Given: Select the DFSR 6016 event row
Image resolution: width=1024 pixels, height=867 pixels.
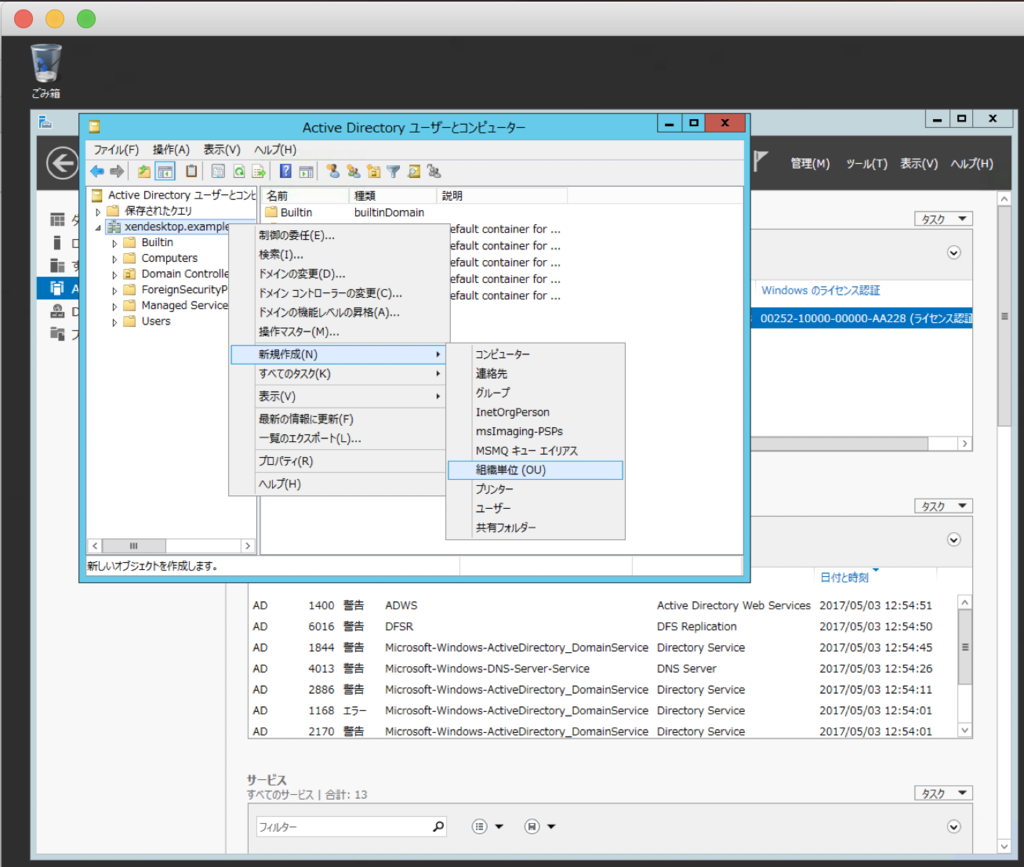Looking at the screenshot, I should pos(601,627).
